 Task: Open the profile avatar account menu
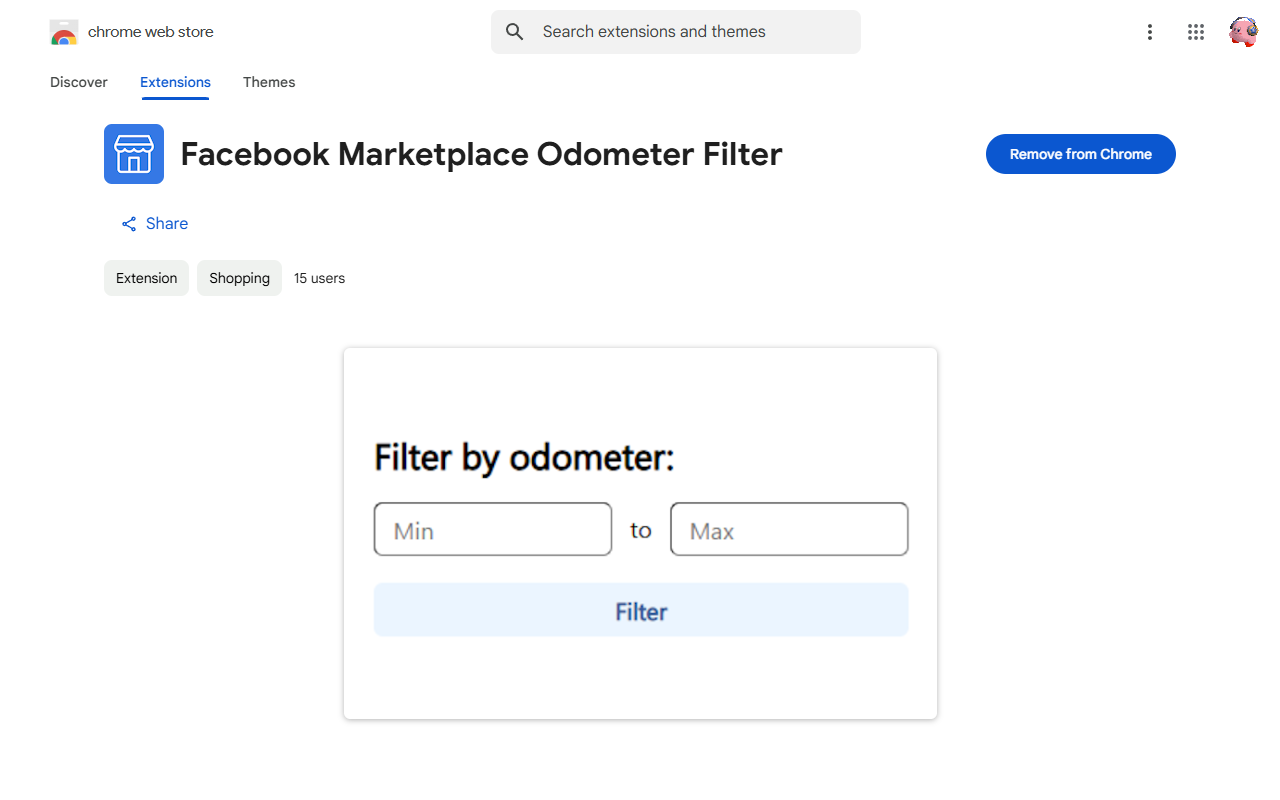1243,32
